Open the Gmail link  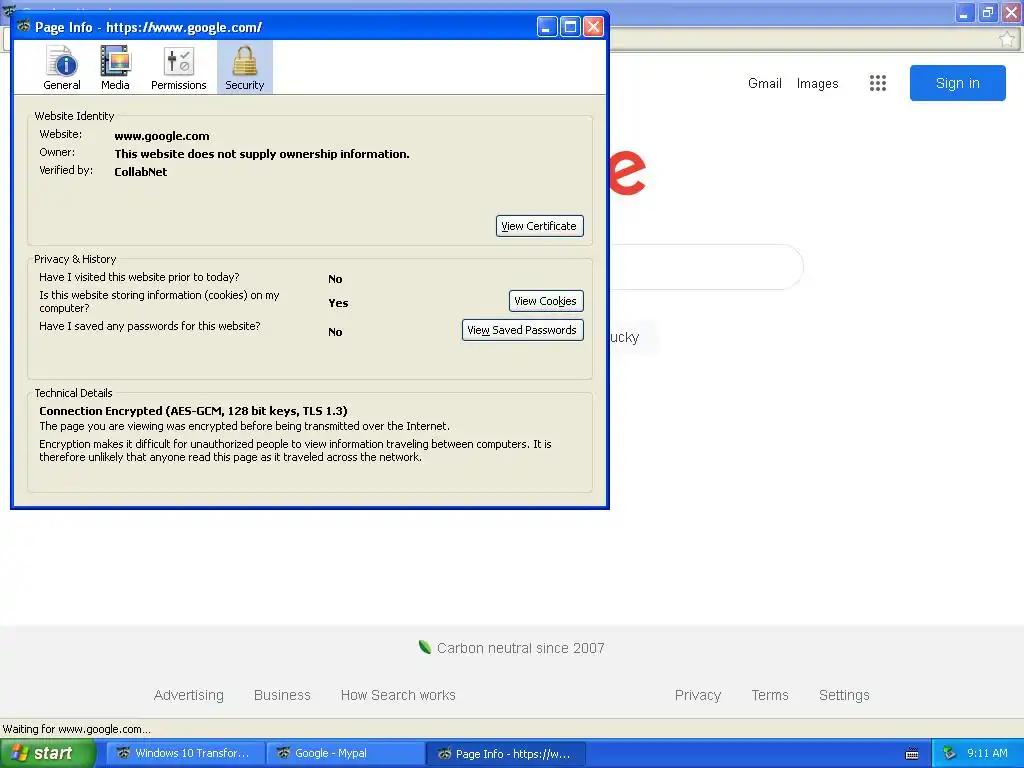coord(765,84)
